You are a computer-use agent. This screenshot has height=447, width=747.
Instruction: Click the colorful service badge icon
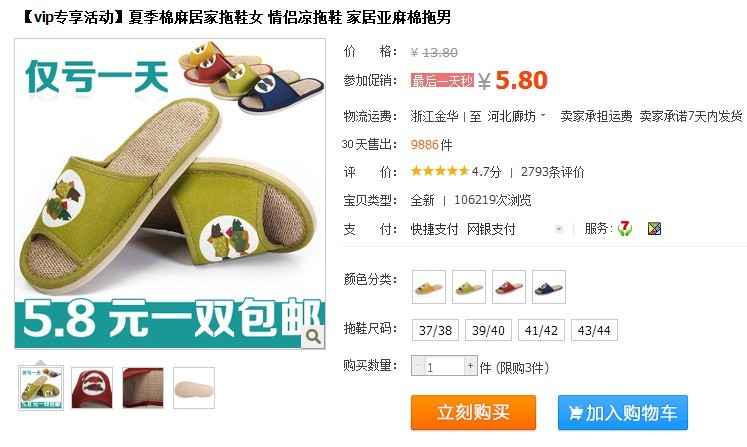pyautogui.click(x=655, y=229)
